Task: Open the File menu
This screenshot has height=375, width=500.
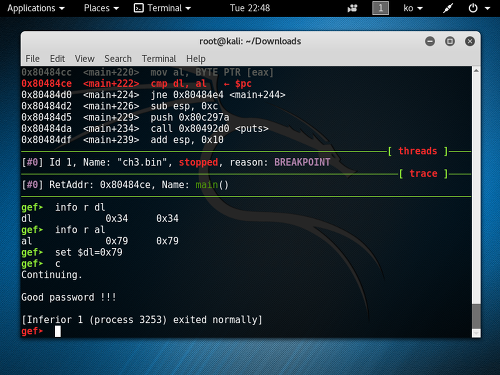Action: (32, 59)
